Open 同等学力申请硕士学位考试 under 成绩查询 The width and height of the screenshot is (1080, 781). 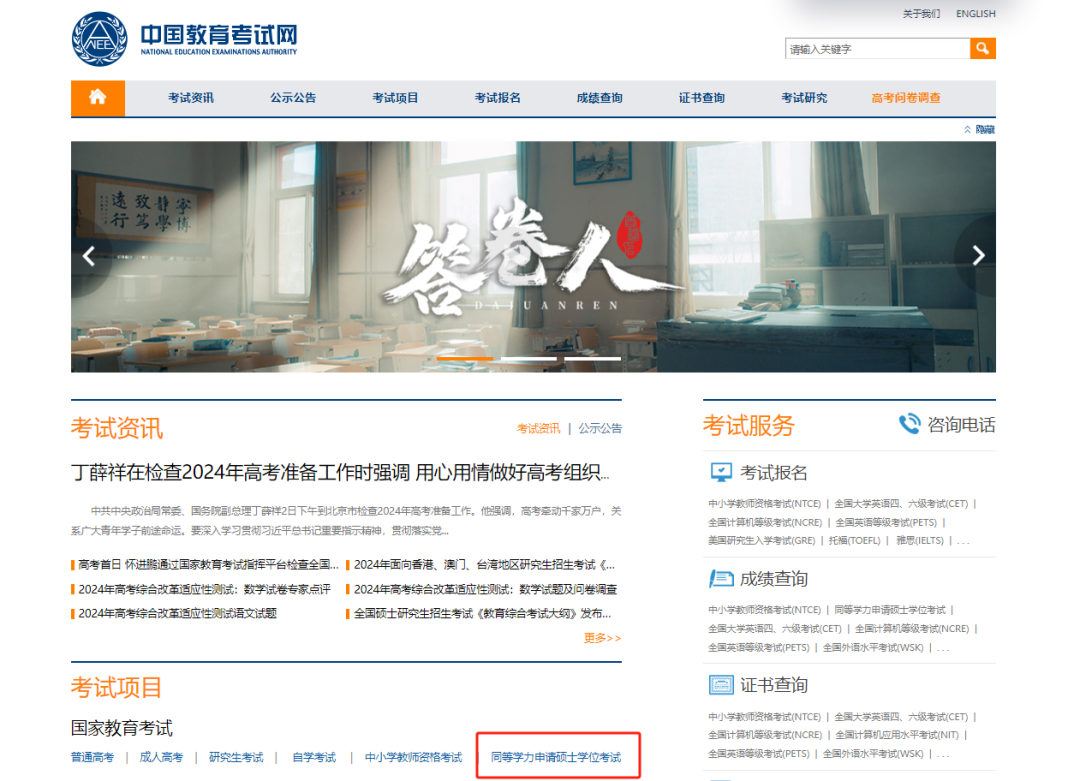click(890, 610)
